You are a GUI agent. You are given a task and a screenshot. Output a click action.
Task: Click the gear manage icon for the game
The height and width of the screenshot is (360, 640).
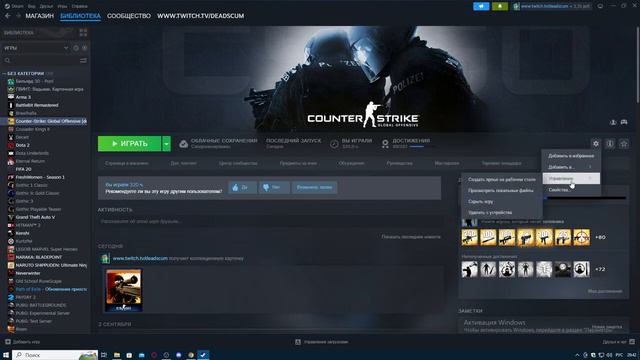pos(596,144)
